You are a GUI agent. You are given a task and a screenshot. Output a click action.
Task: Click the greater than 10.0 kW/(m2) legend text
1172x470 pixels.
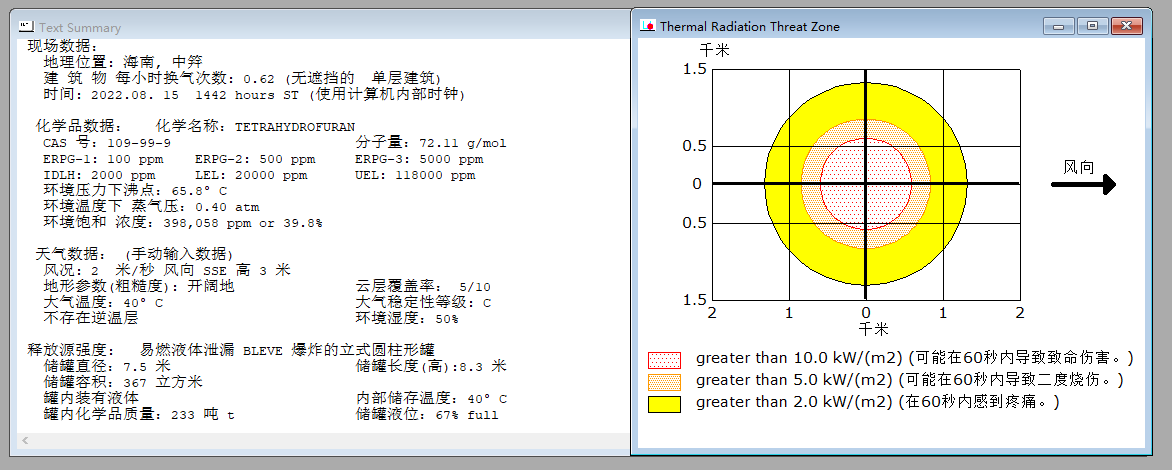915,358
